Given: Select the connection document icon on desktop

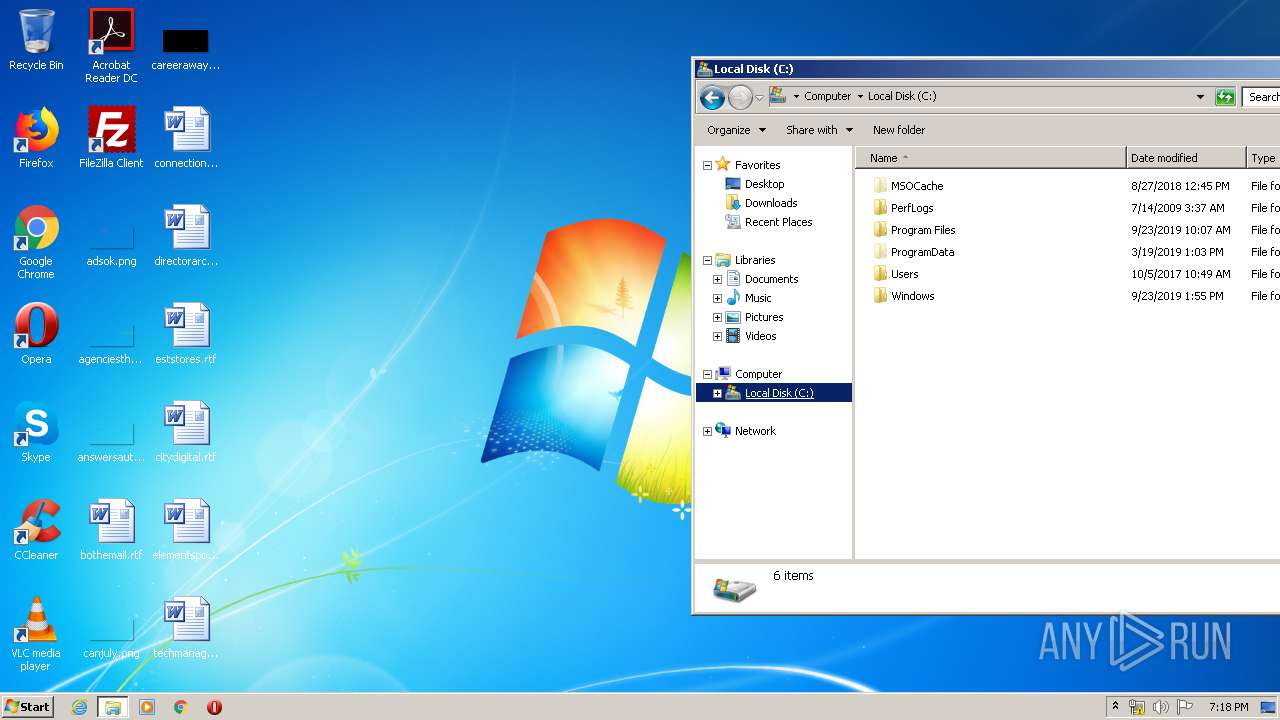Looking at the screenshot, I should 186,138.
